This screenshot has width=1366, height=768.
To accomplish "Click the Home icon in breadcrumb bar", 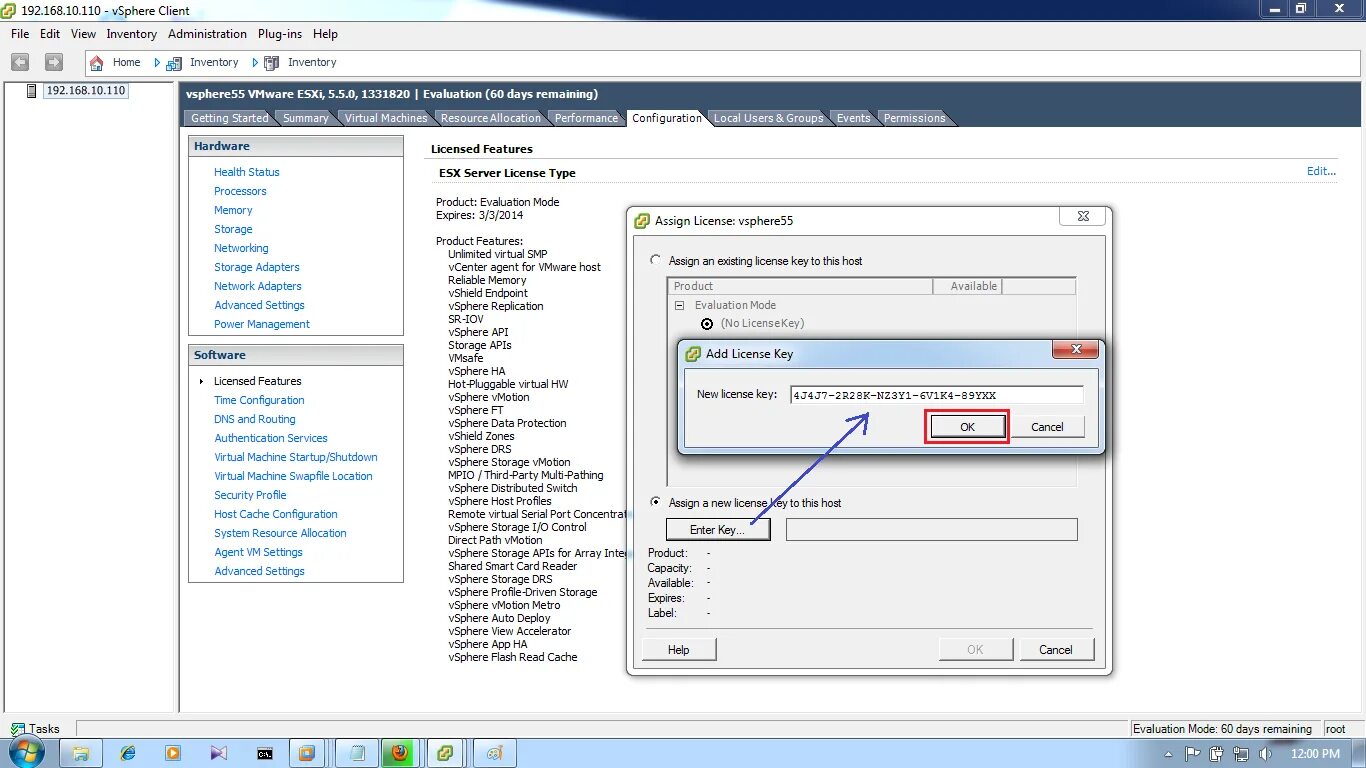I will (97, 62).
